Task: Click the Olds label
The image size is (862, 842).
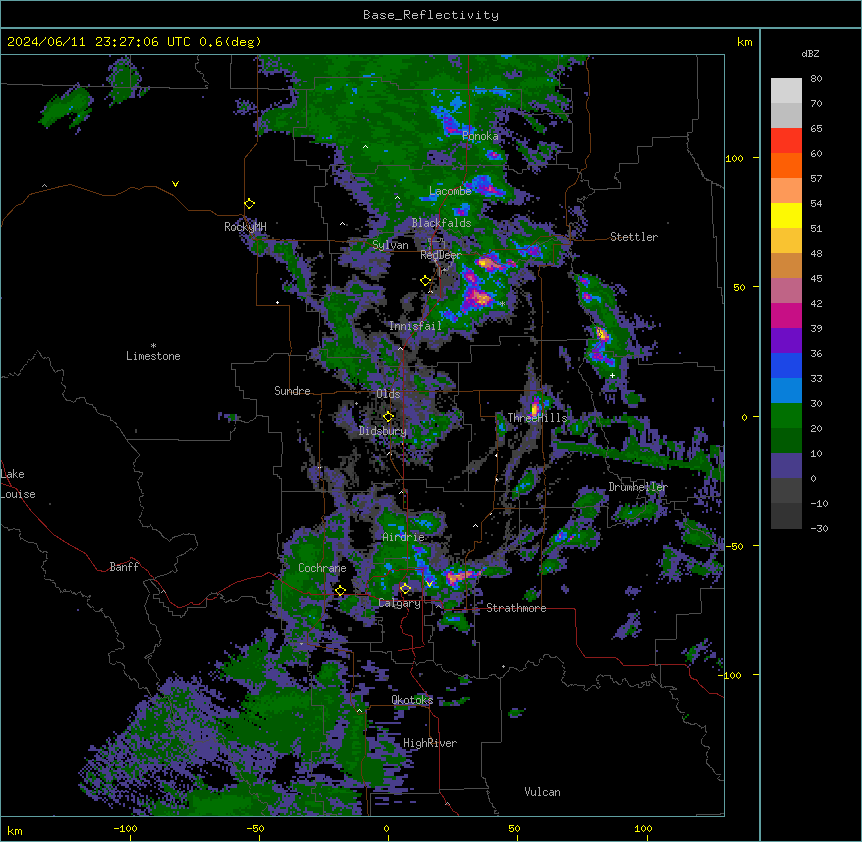Action: [388, 394]
